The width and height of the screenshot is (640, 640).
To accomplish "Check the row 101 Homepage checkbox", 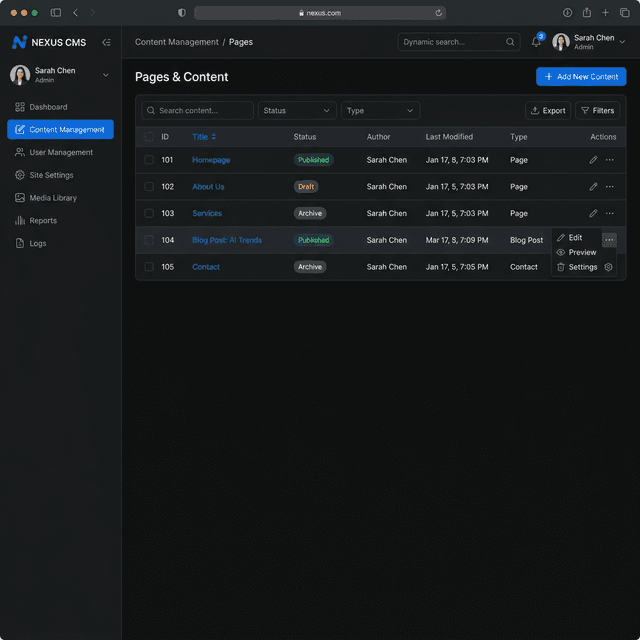I will pyautogui.click(x=149, y=160).
